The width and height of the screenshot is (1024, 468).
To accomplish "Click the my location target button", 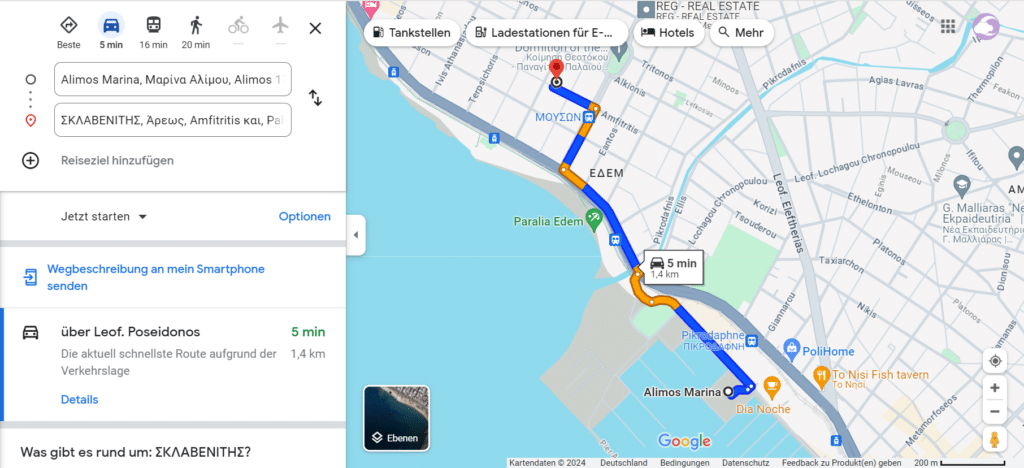I will coord(994,361).
